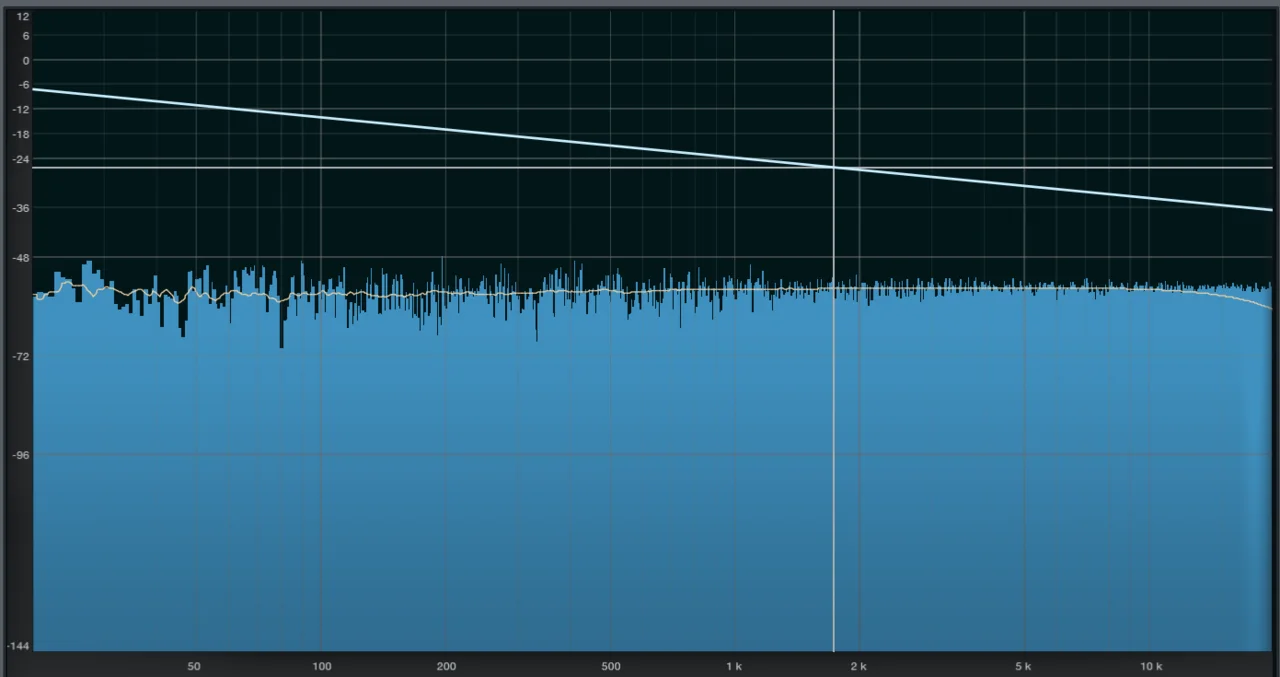
Task: Click the 500 Hz frequency label
Action: tap(610, 665)
